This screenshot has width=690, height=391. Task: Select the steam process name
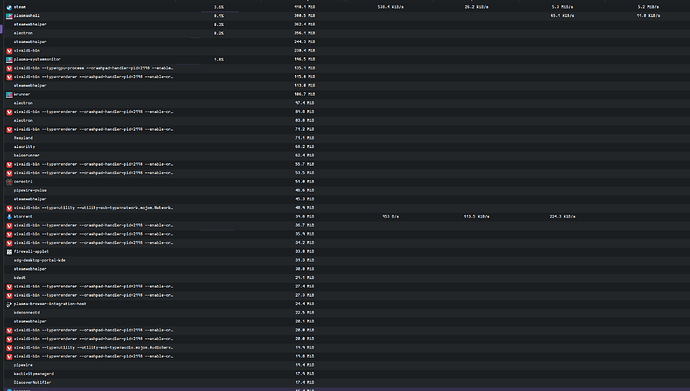(19, 7)
